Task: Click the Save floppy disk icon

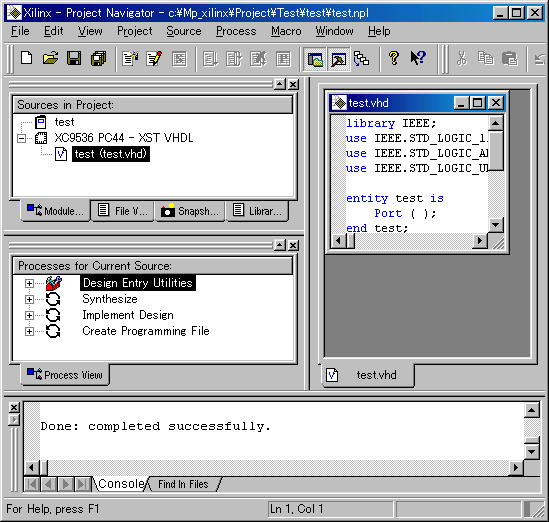Action: click(74, 58)
